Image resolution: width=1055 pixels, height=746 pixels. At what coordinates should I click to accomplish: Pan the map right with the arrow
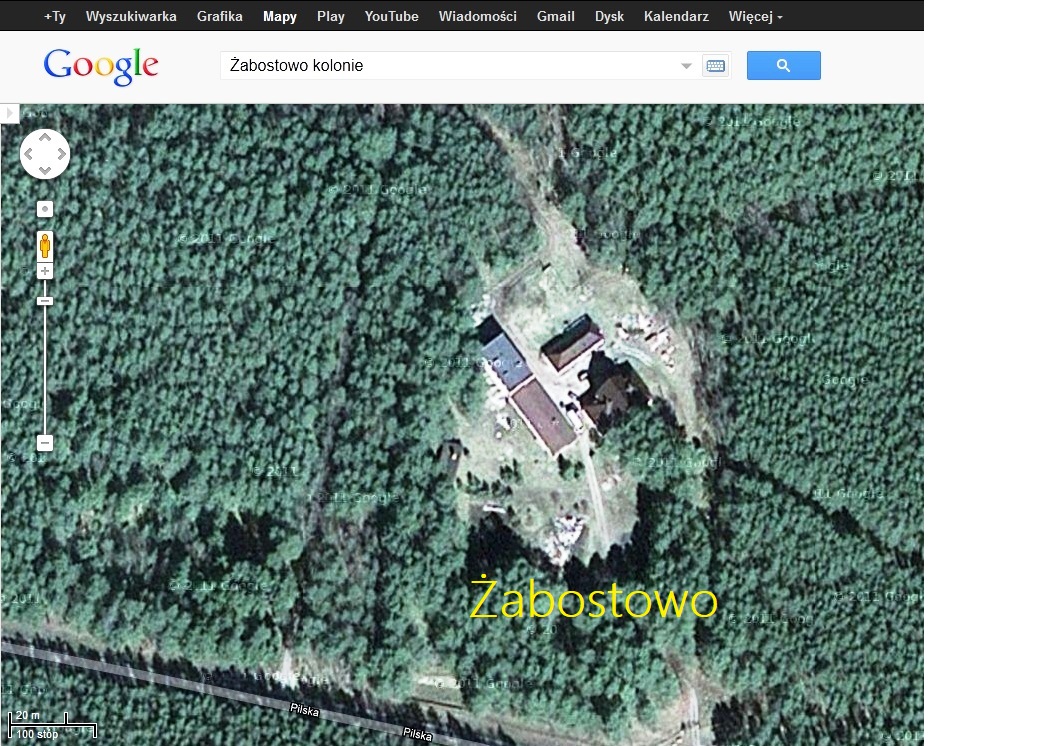pyautogui.click(x=61, y=154)
